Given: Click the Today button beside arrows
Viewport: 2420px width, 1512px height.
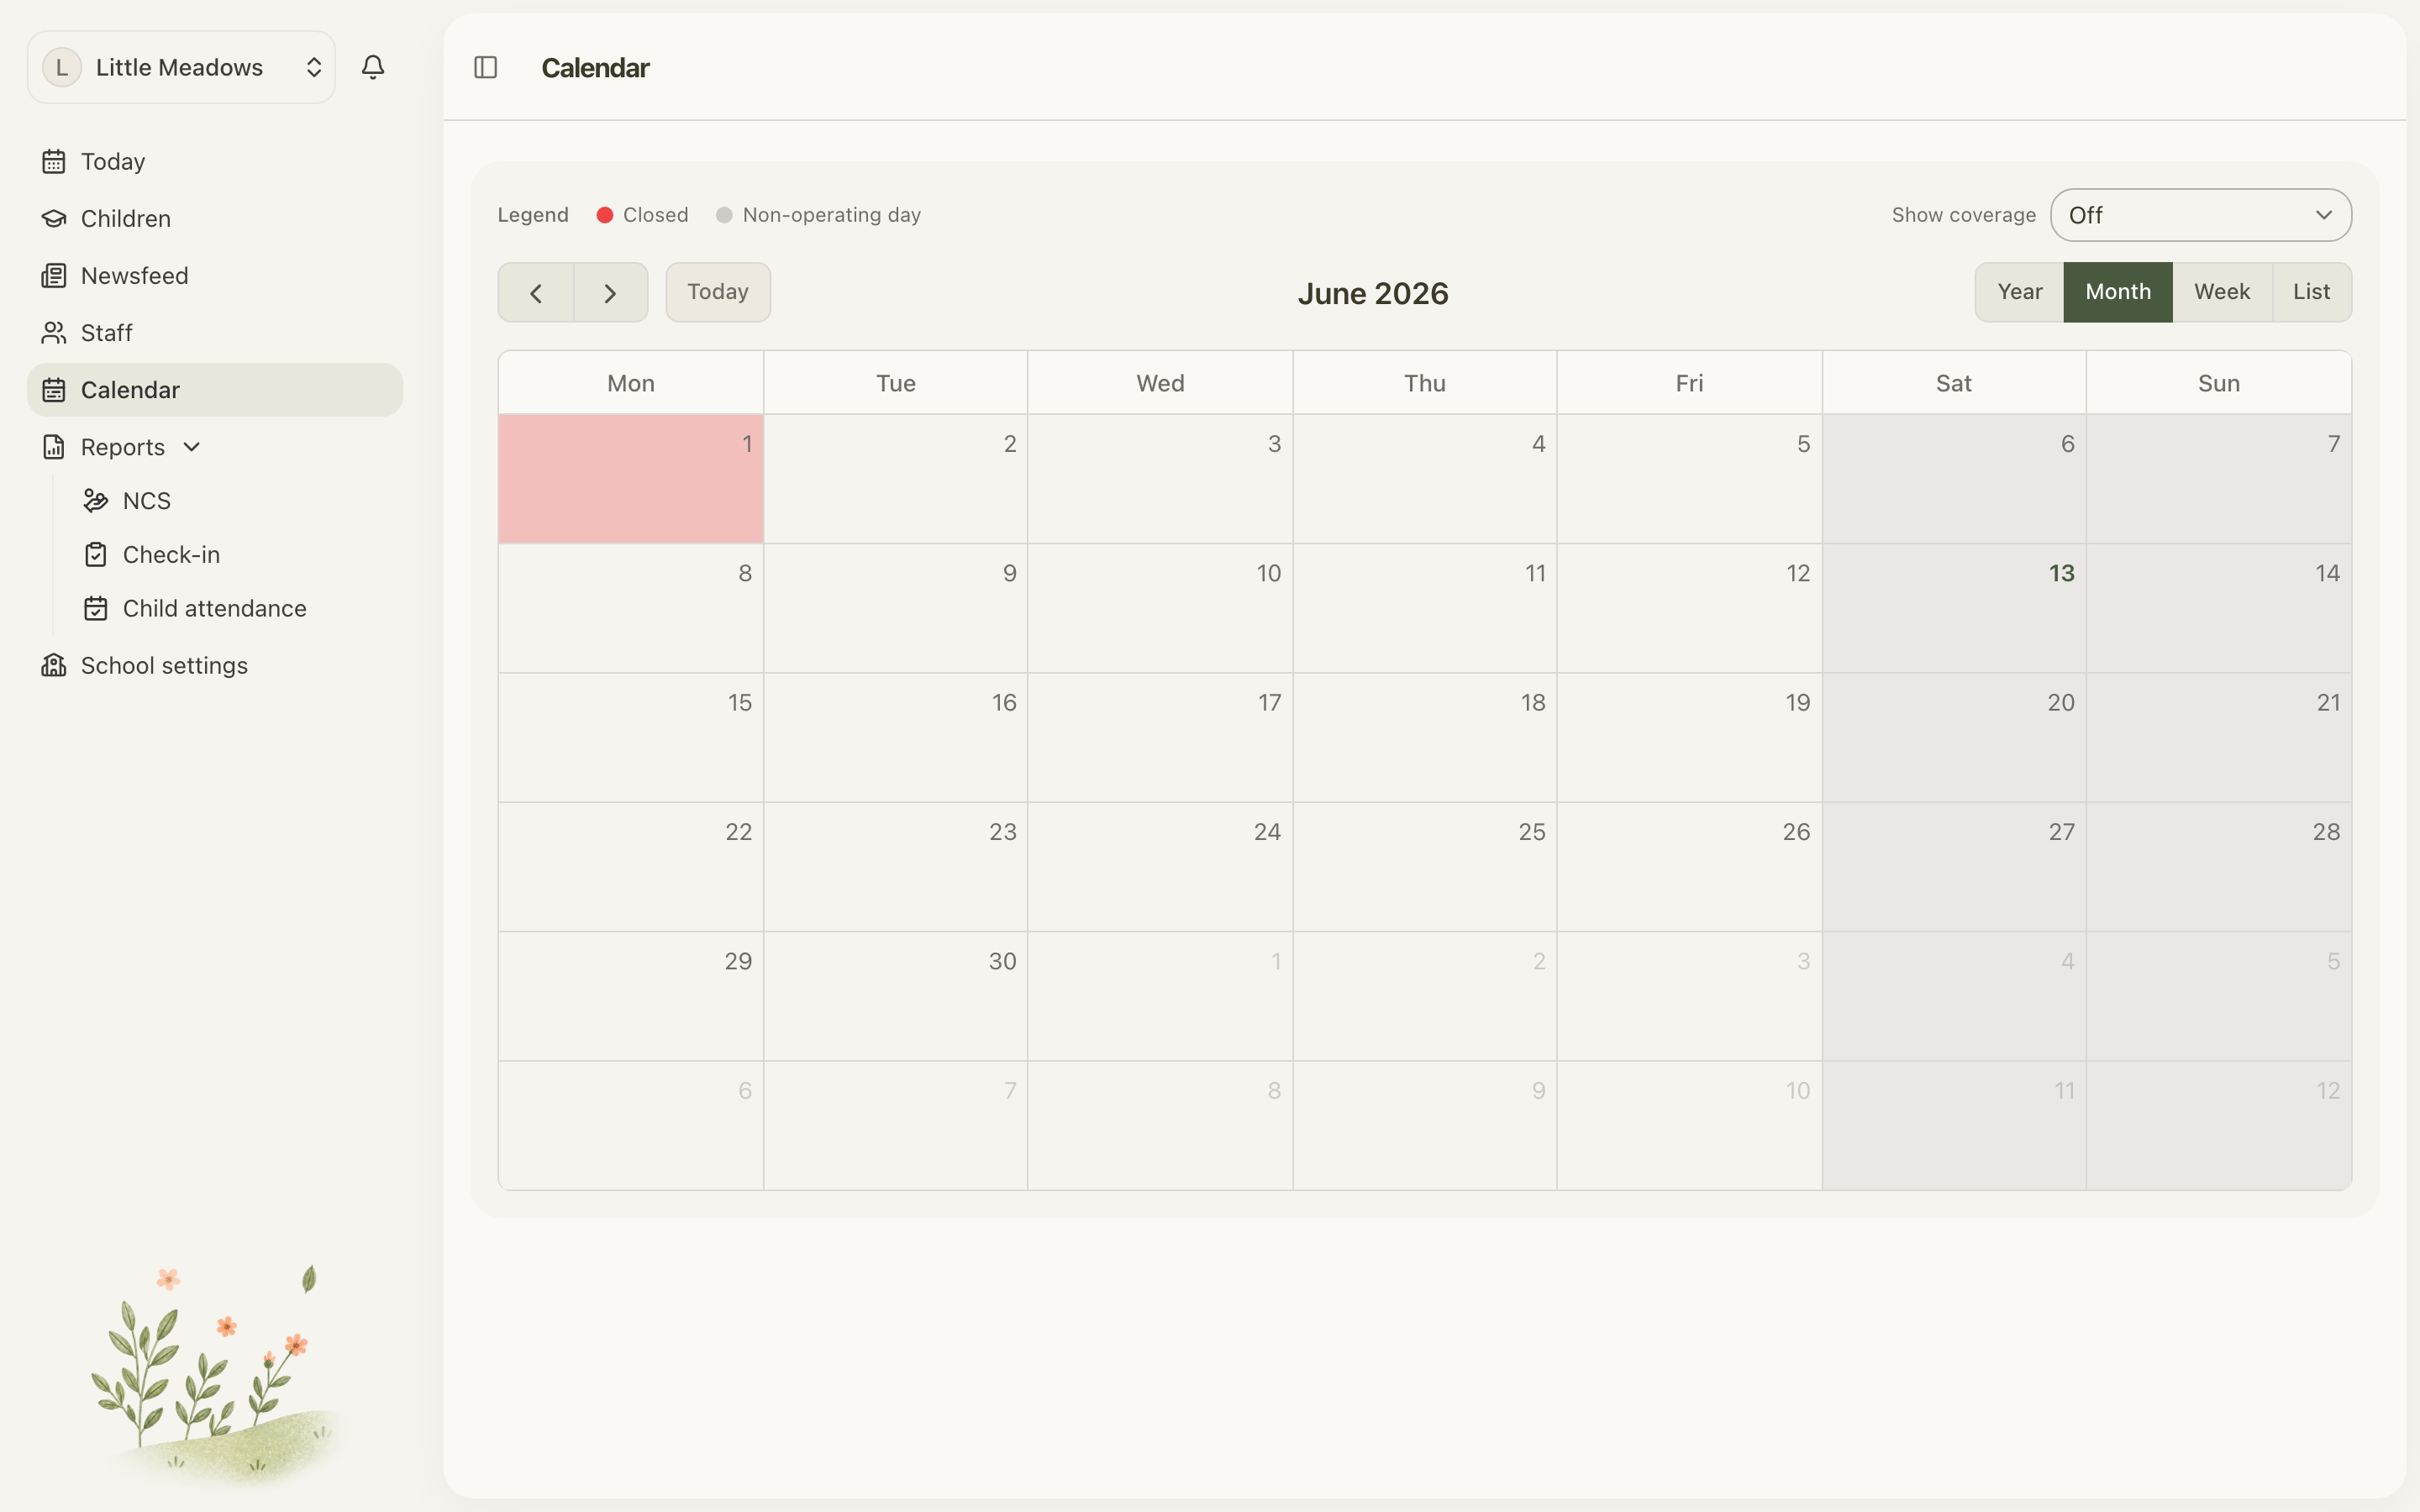Looking at the screenshot, I should tap(718, 292).
